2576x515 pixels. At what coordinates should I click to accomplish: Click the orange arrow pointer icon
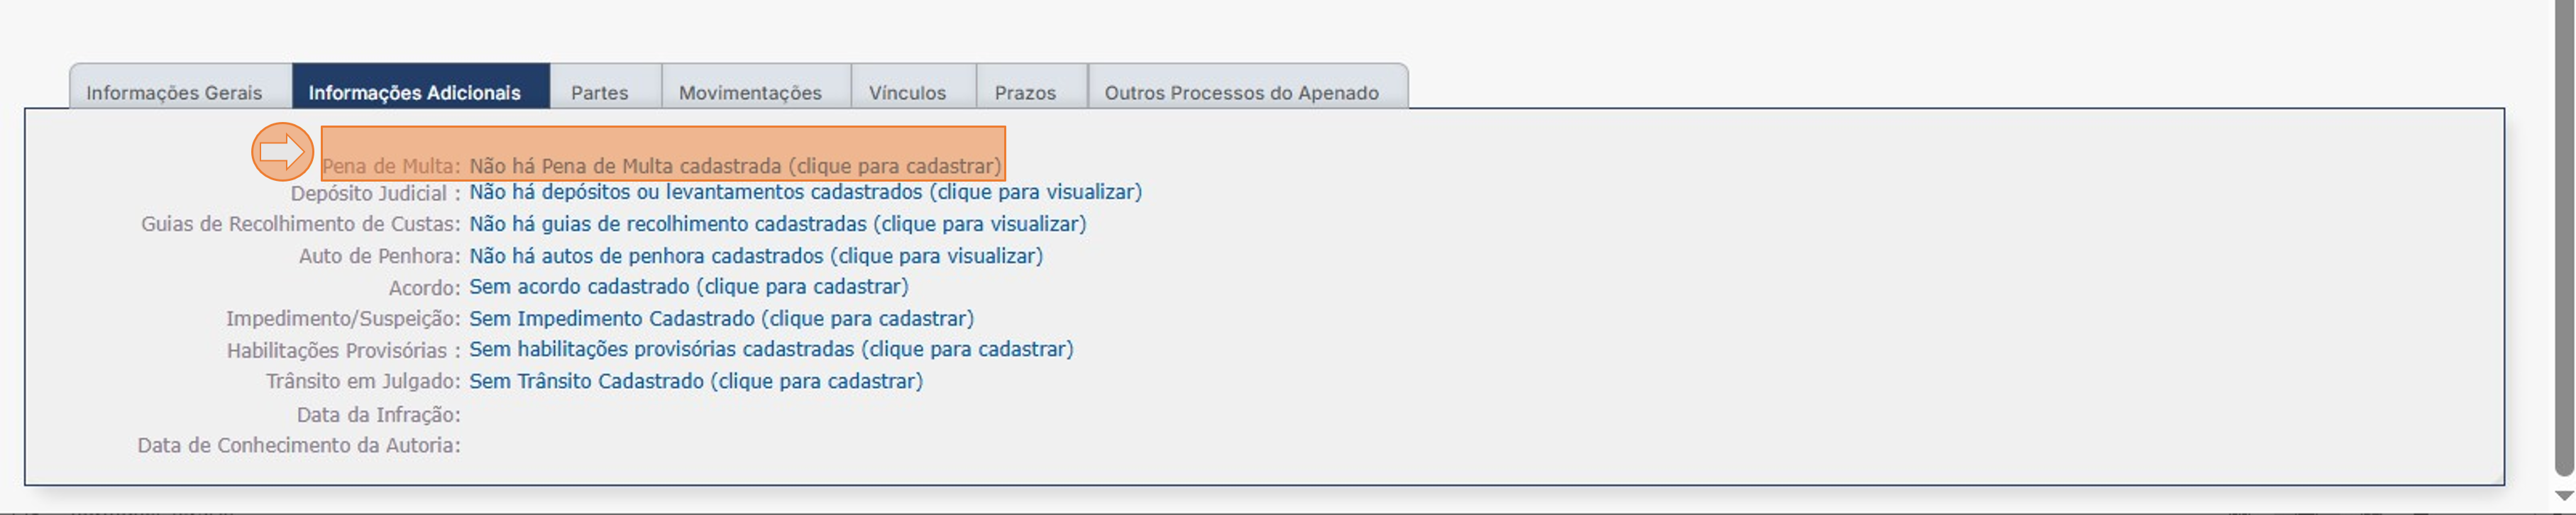[282, 152]
